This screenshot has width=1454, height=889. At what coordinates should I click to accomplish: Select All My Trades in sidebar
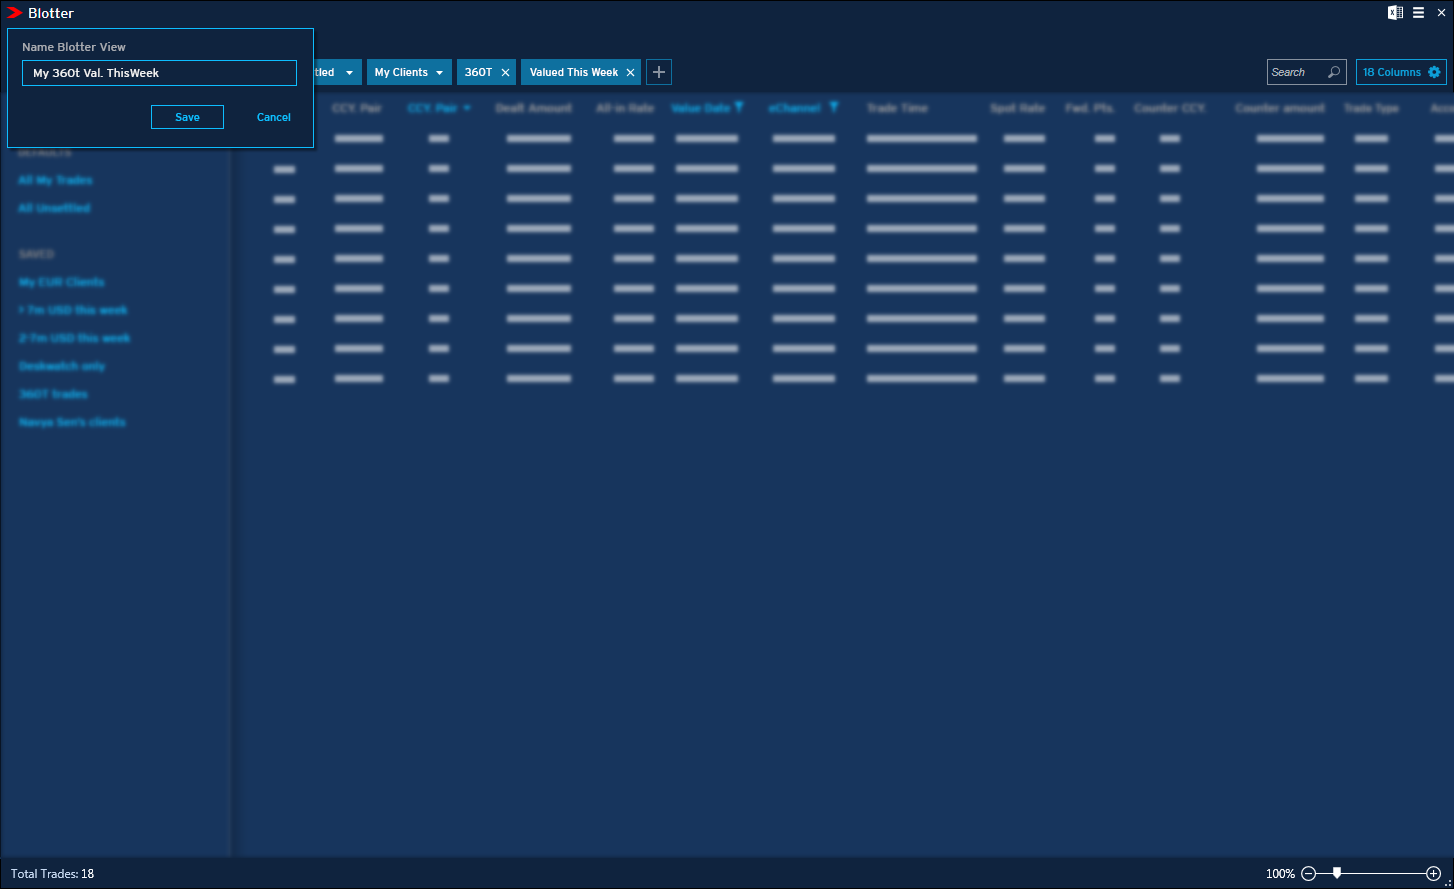pyautogui.click(x=55, y=180)
